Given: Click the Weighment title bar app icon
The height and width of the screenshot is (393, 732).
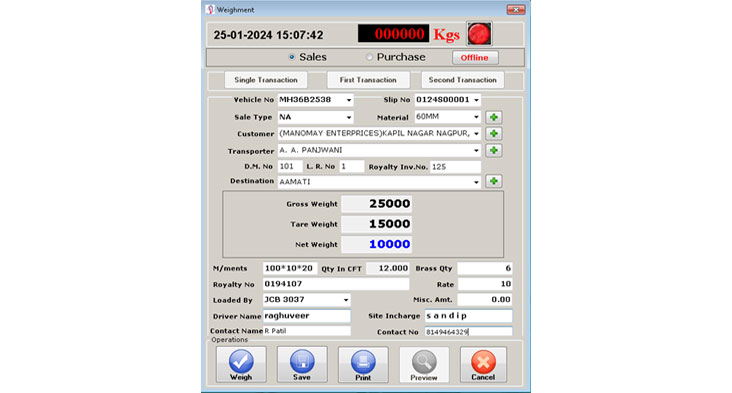Looking at the screenshot, I should 210,9.
